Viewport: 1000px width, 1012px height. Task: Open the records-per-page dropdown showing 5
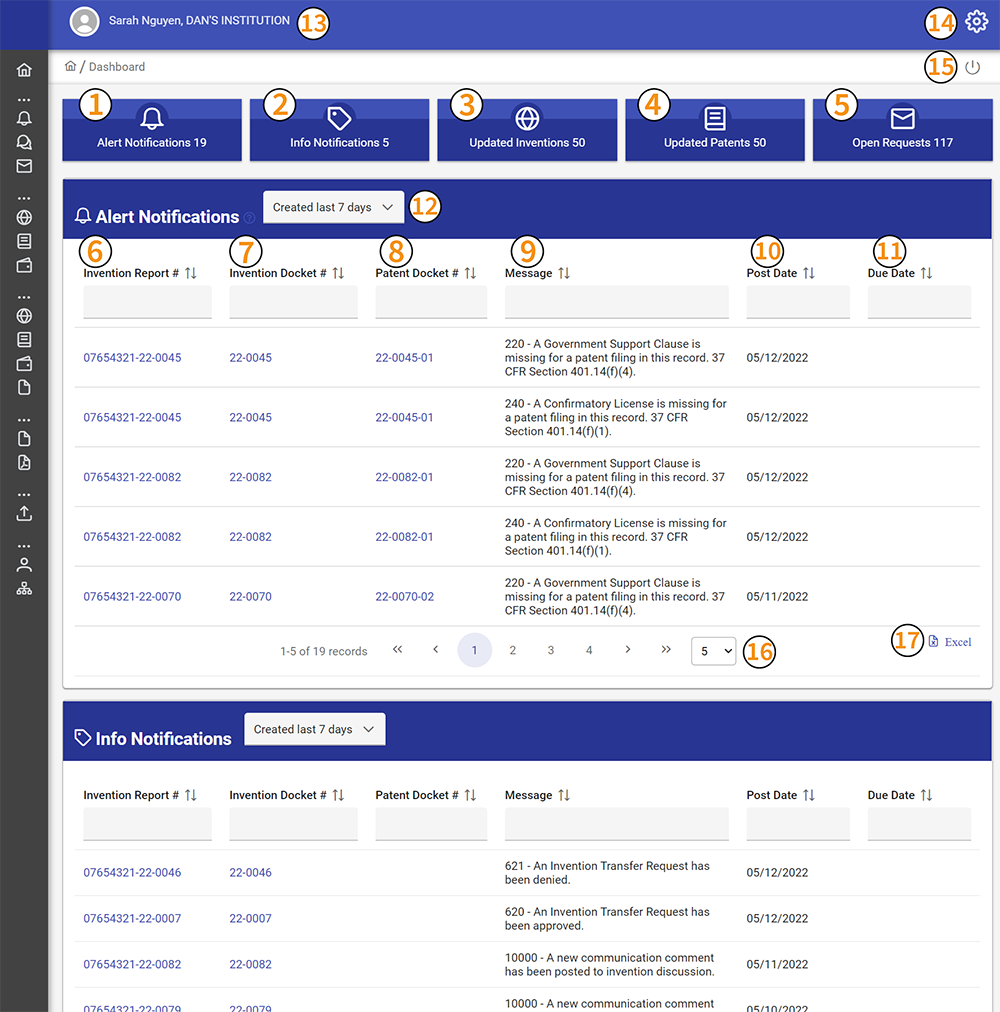click(x=713, y=650)
